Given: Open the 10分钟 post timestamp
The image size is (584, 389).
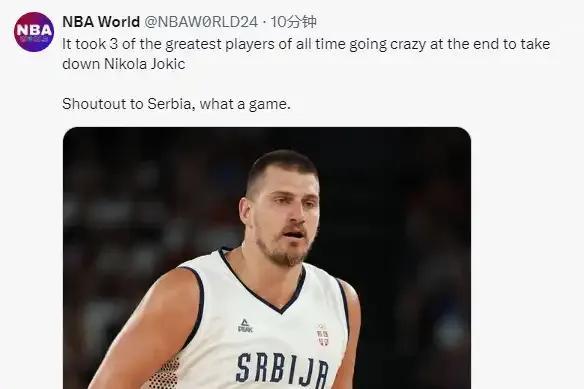Looking at the screenshot, I should click(x=293, y=22).
